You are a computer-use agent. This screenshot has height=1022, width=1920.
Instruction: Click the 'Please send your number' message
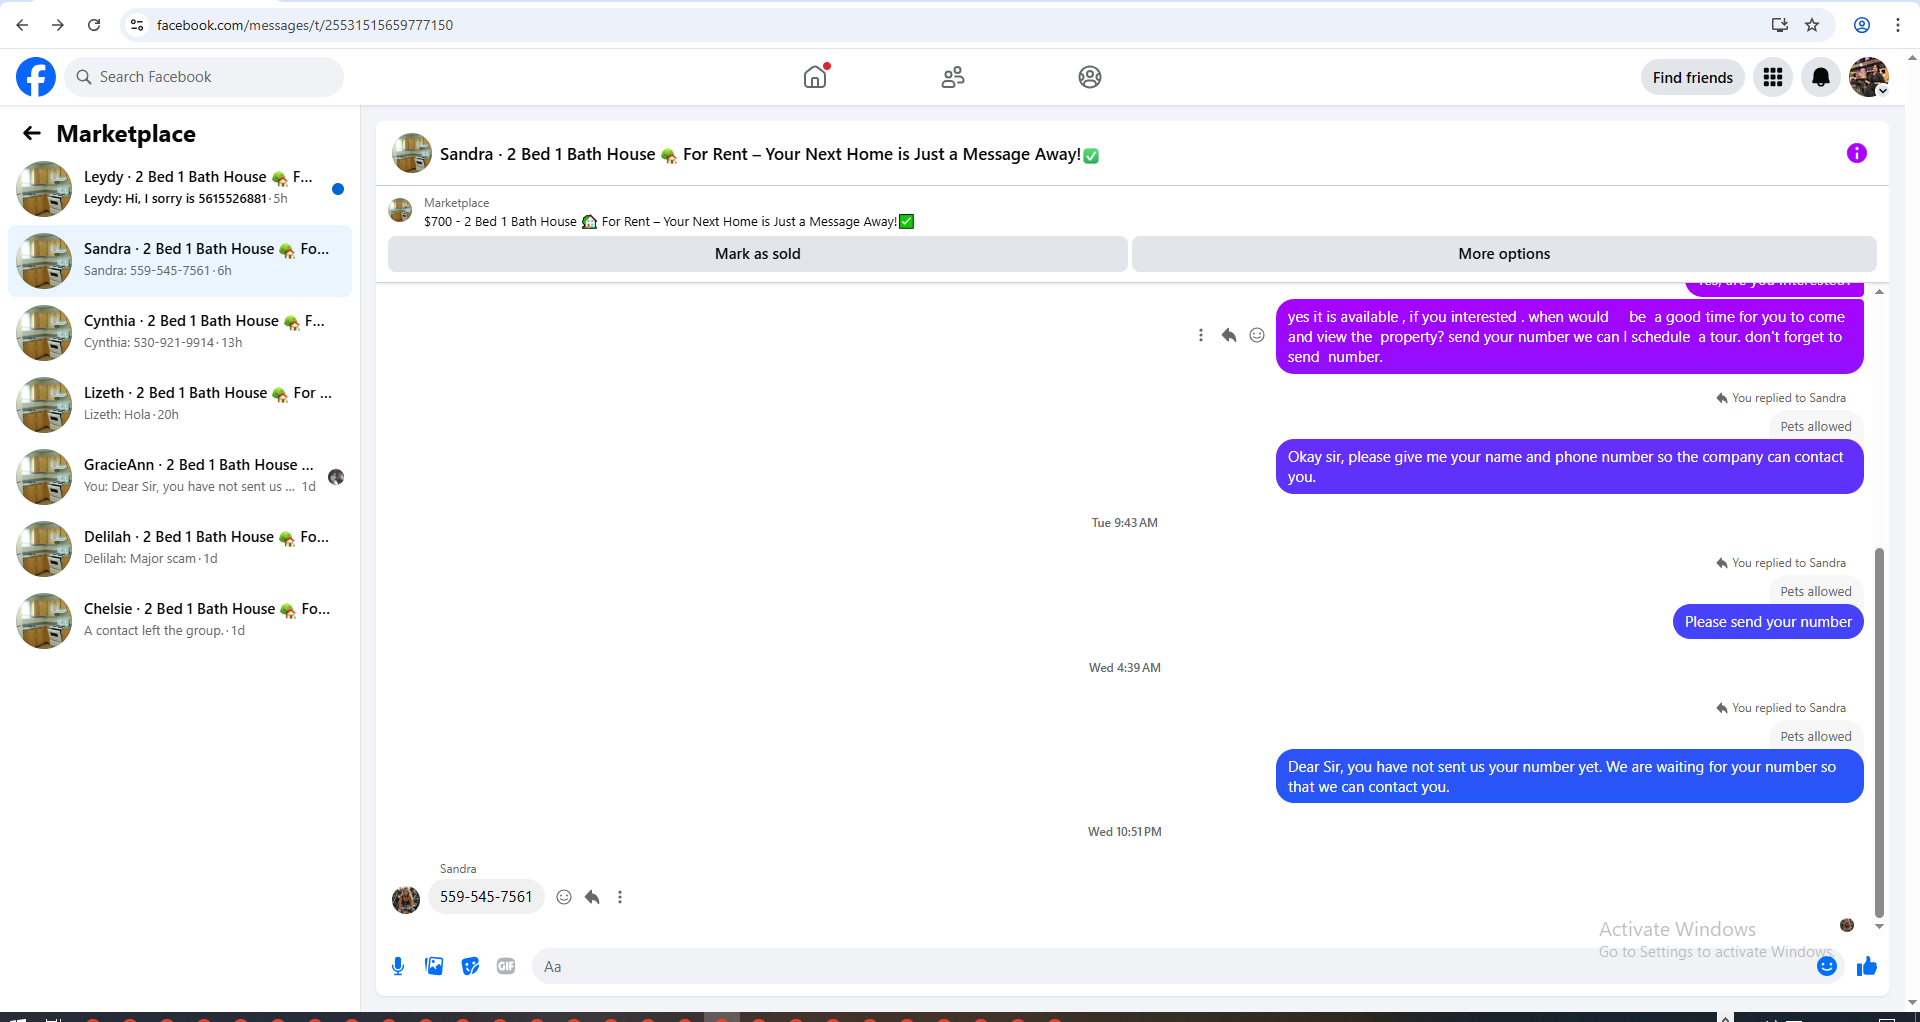pos(1768,622)
